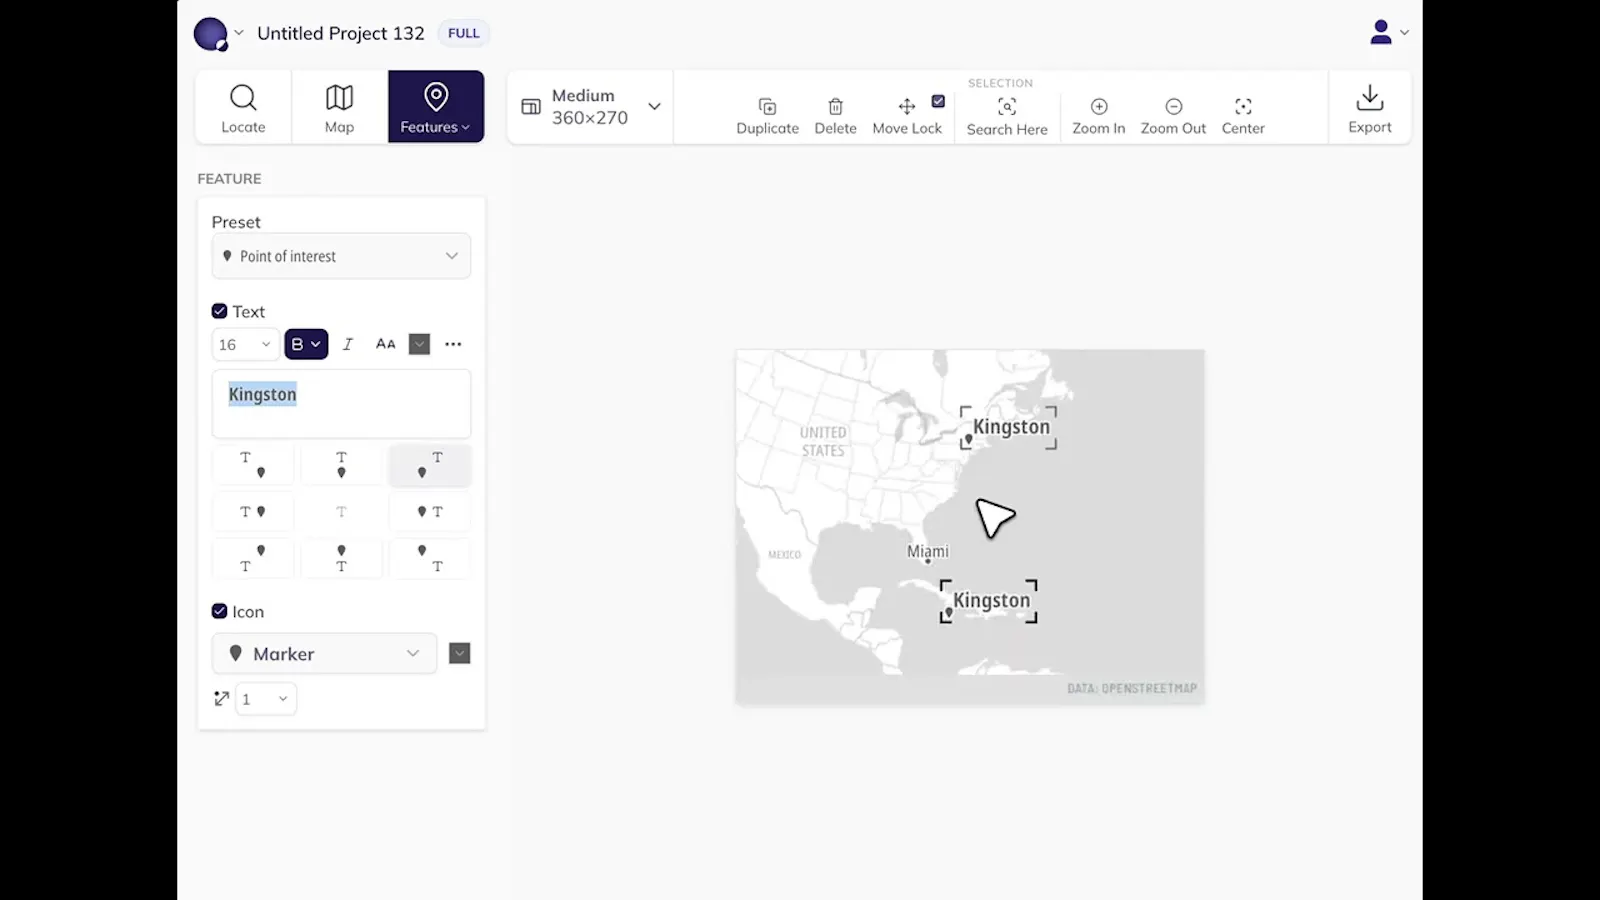This screenshot has height=900, width=1600.
Task: Set label position directly above marker
Action: (341, 465)
